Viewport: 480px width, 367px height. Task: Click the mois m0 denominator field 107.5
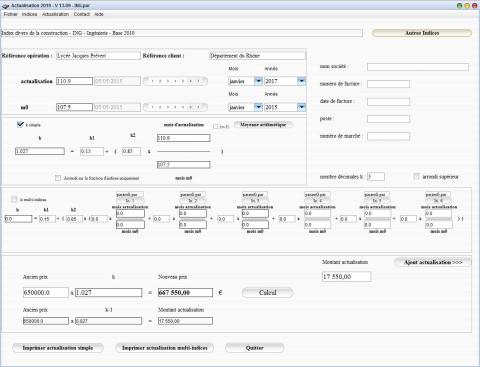coord(183,164)
